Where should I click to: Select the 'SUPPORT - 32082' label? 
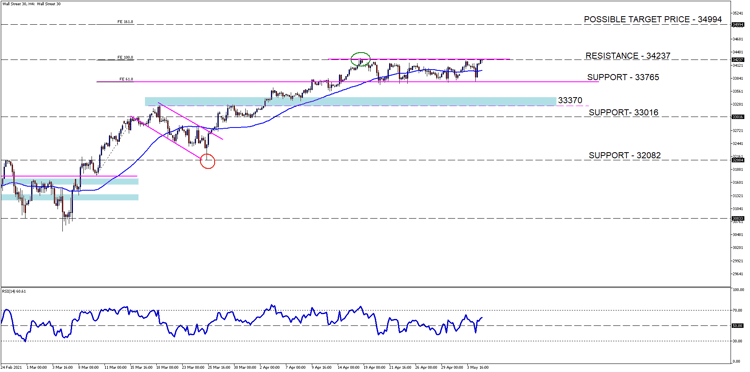pyautogui.click(x=624, y=155)
